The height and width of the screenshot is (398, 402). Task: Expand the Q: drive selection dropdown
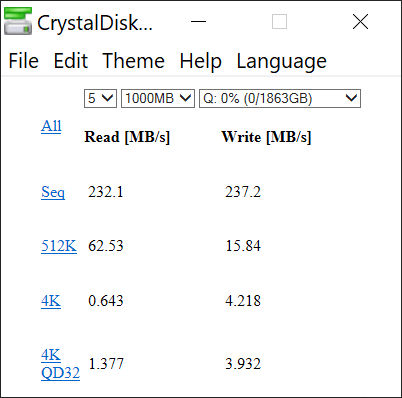[x=280, y=98]
